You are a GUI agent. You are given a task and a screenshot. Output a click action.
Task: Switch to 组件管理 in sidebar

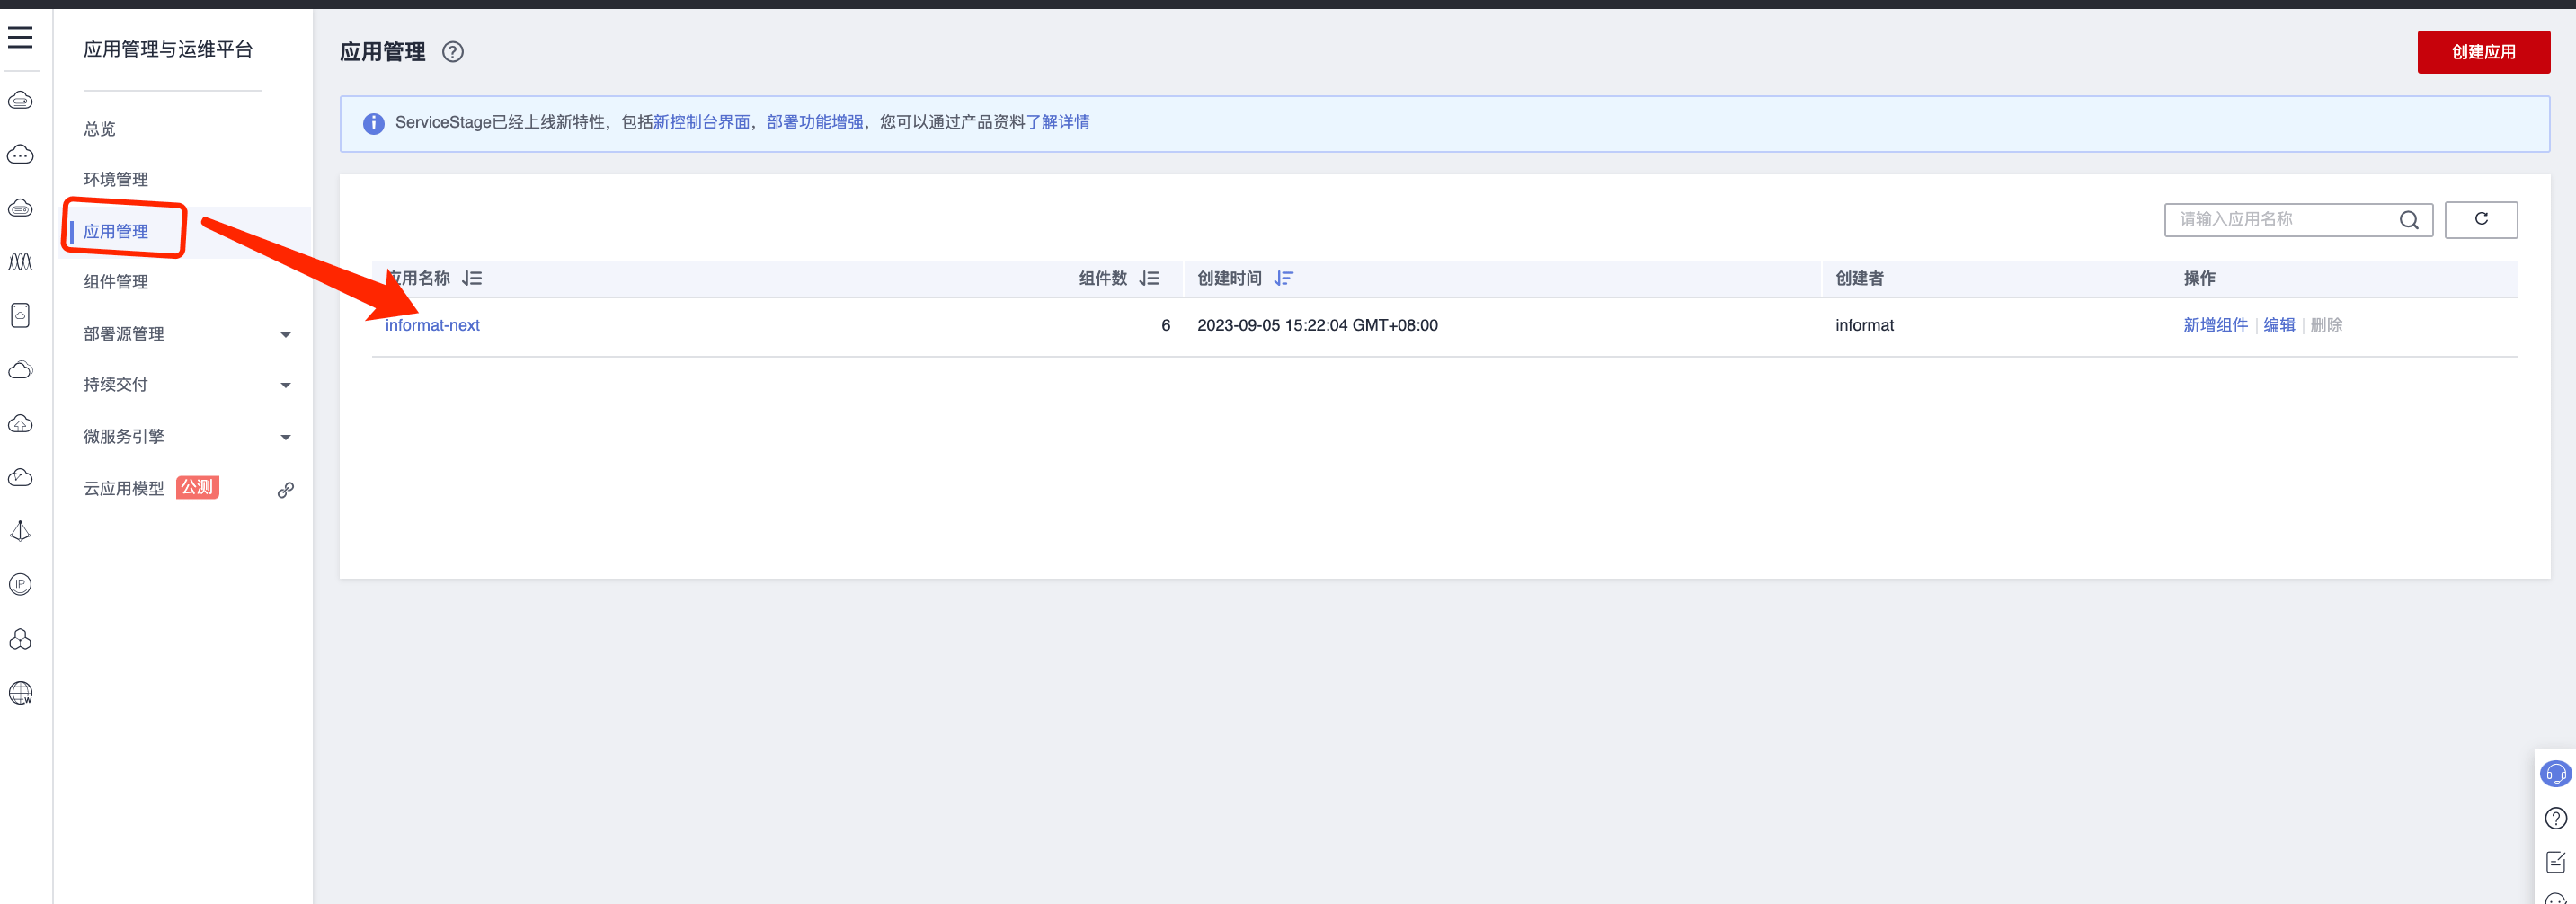point(115,281)
